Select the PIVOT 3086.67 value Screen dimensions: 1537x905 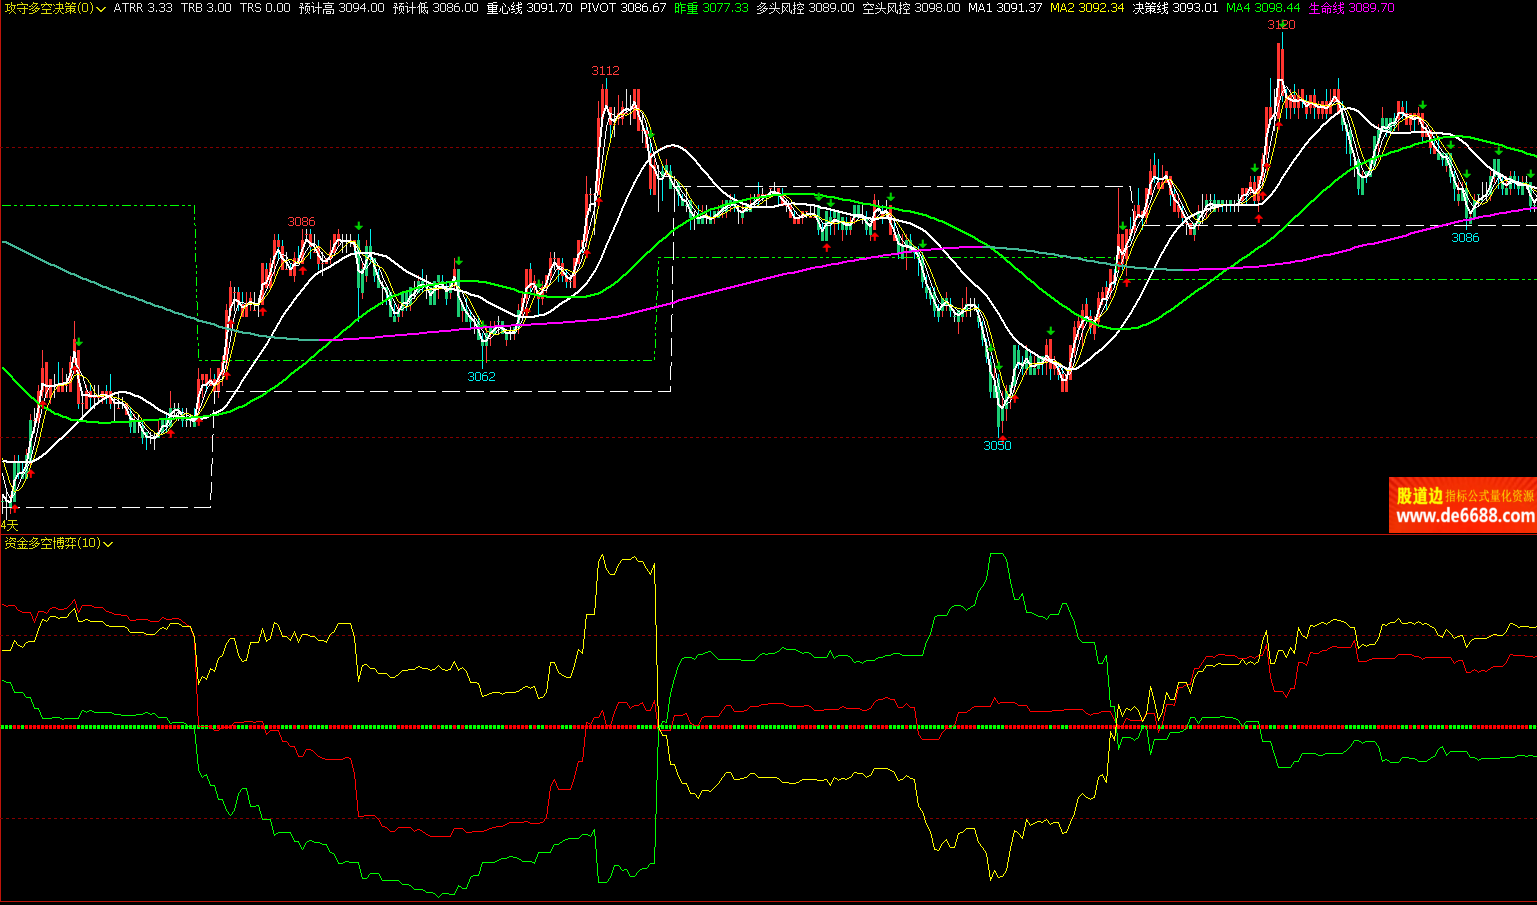623,8
